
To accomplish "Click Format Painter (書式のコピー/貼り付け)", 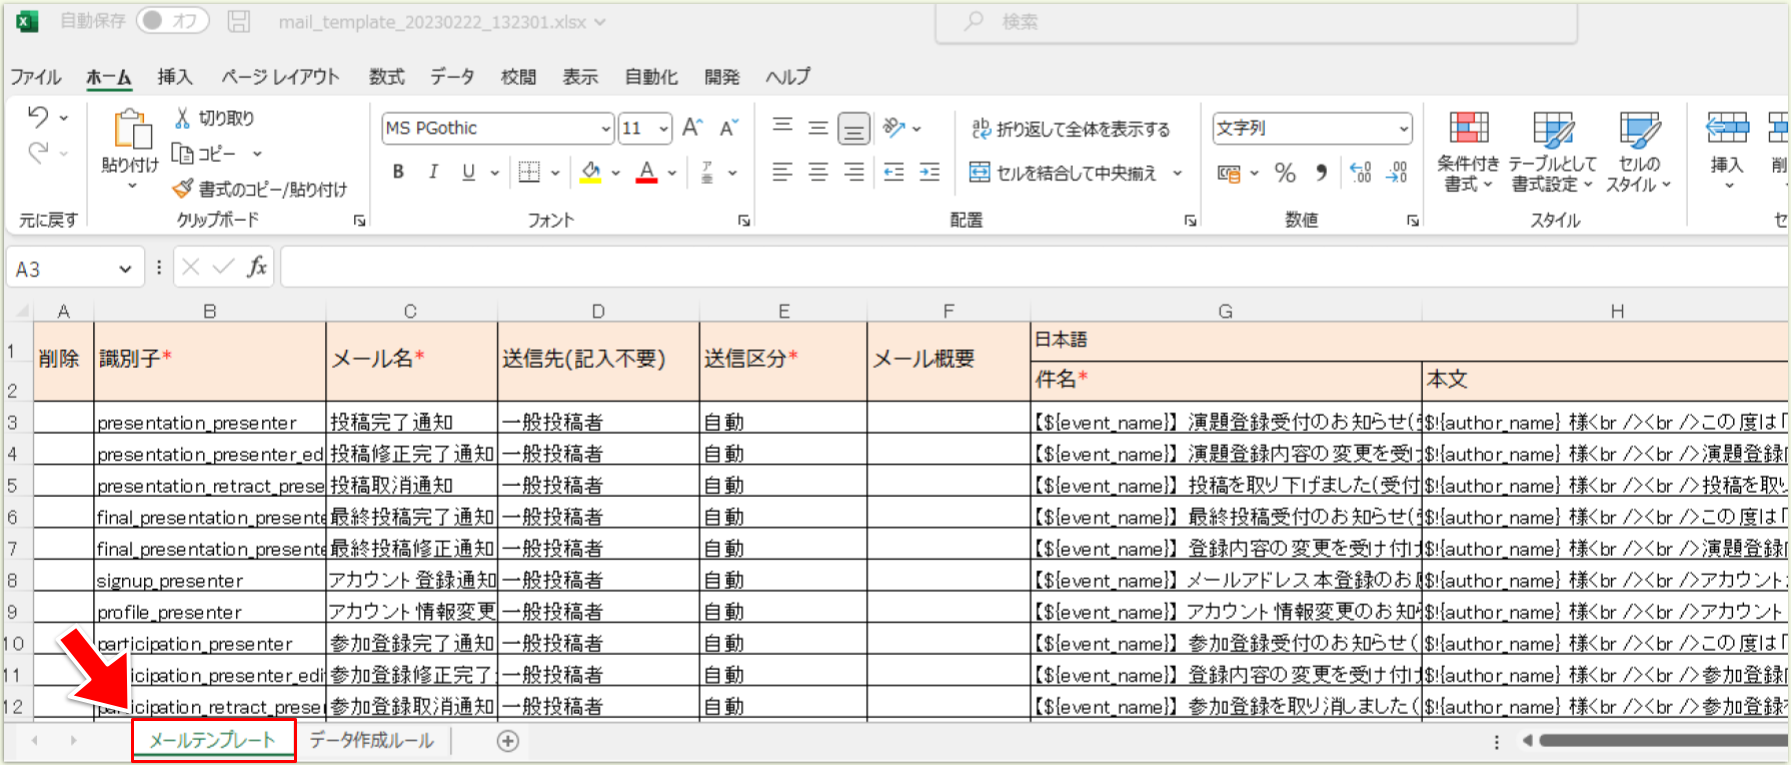I will click(260, 189).
